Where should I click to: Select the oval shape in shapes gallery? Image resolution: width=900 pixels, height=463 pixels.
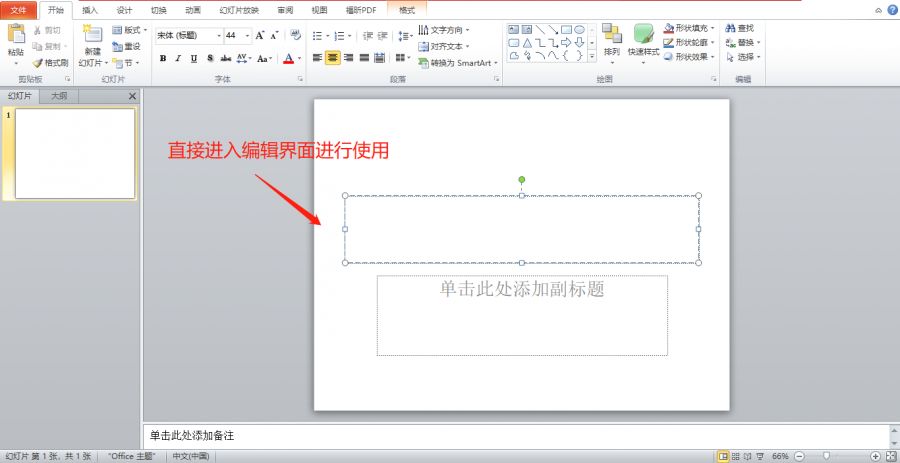click(x=580, y=30)
